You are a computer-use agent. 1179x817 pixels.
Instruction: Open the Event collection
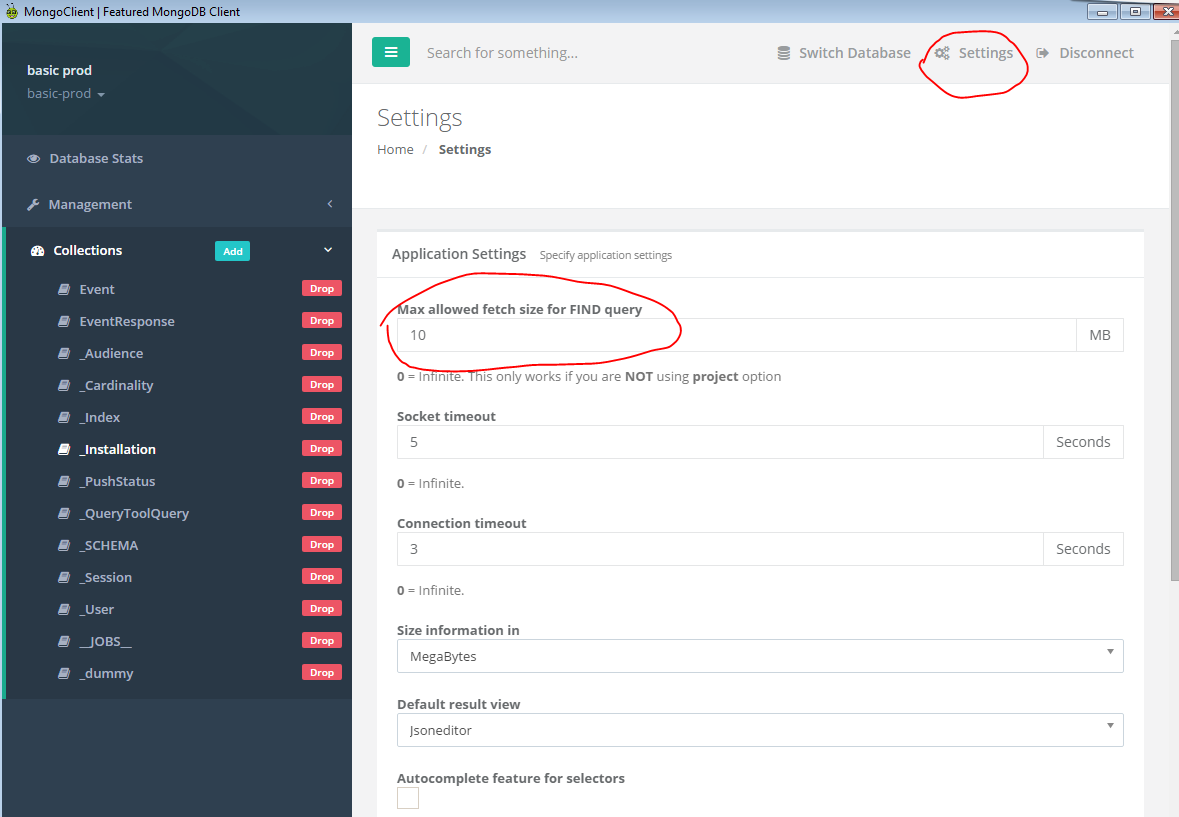click(x=97, y=289)
